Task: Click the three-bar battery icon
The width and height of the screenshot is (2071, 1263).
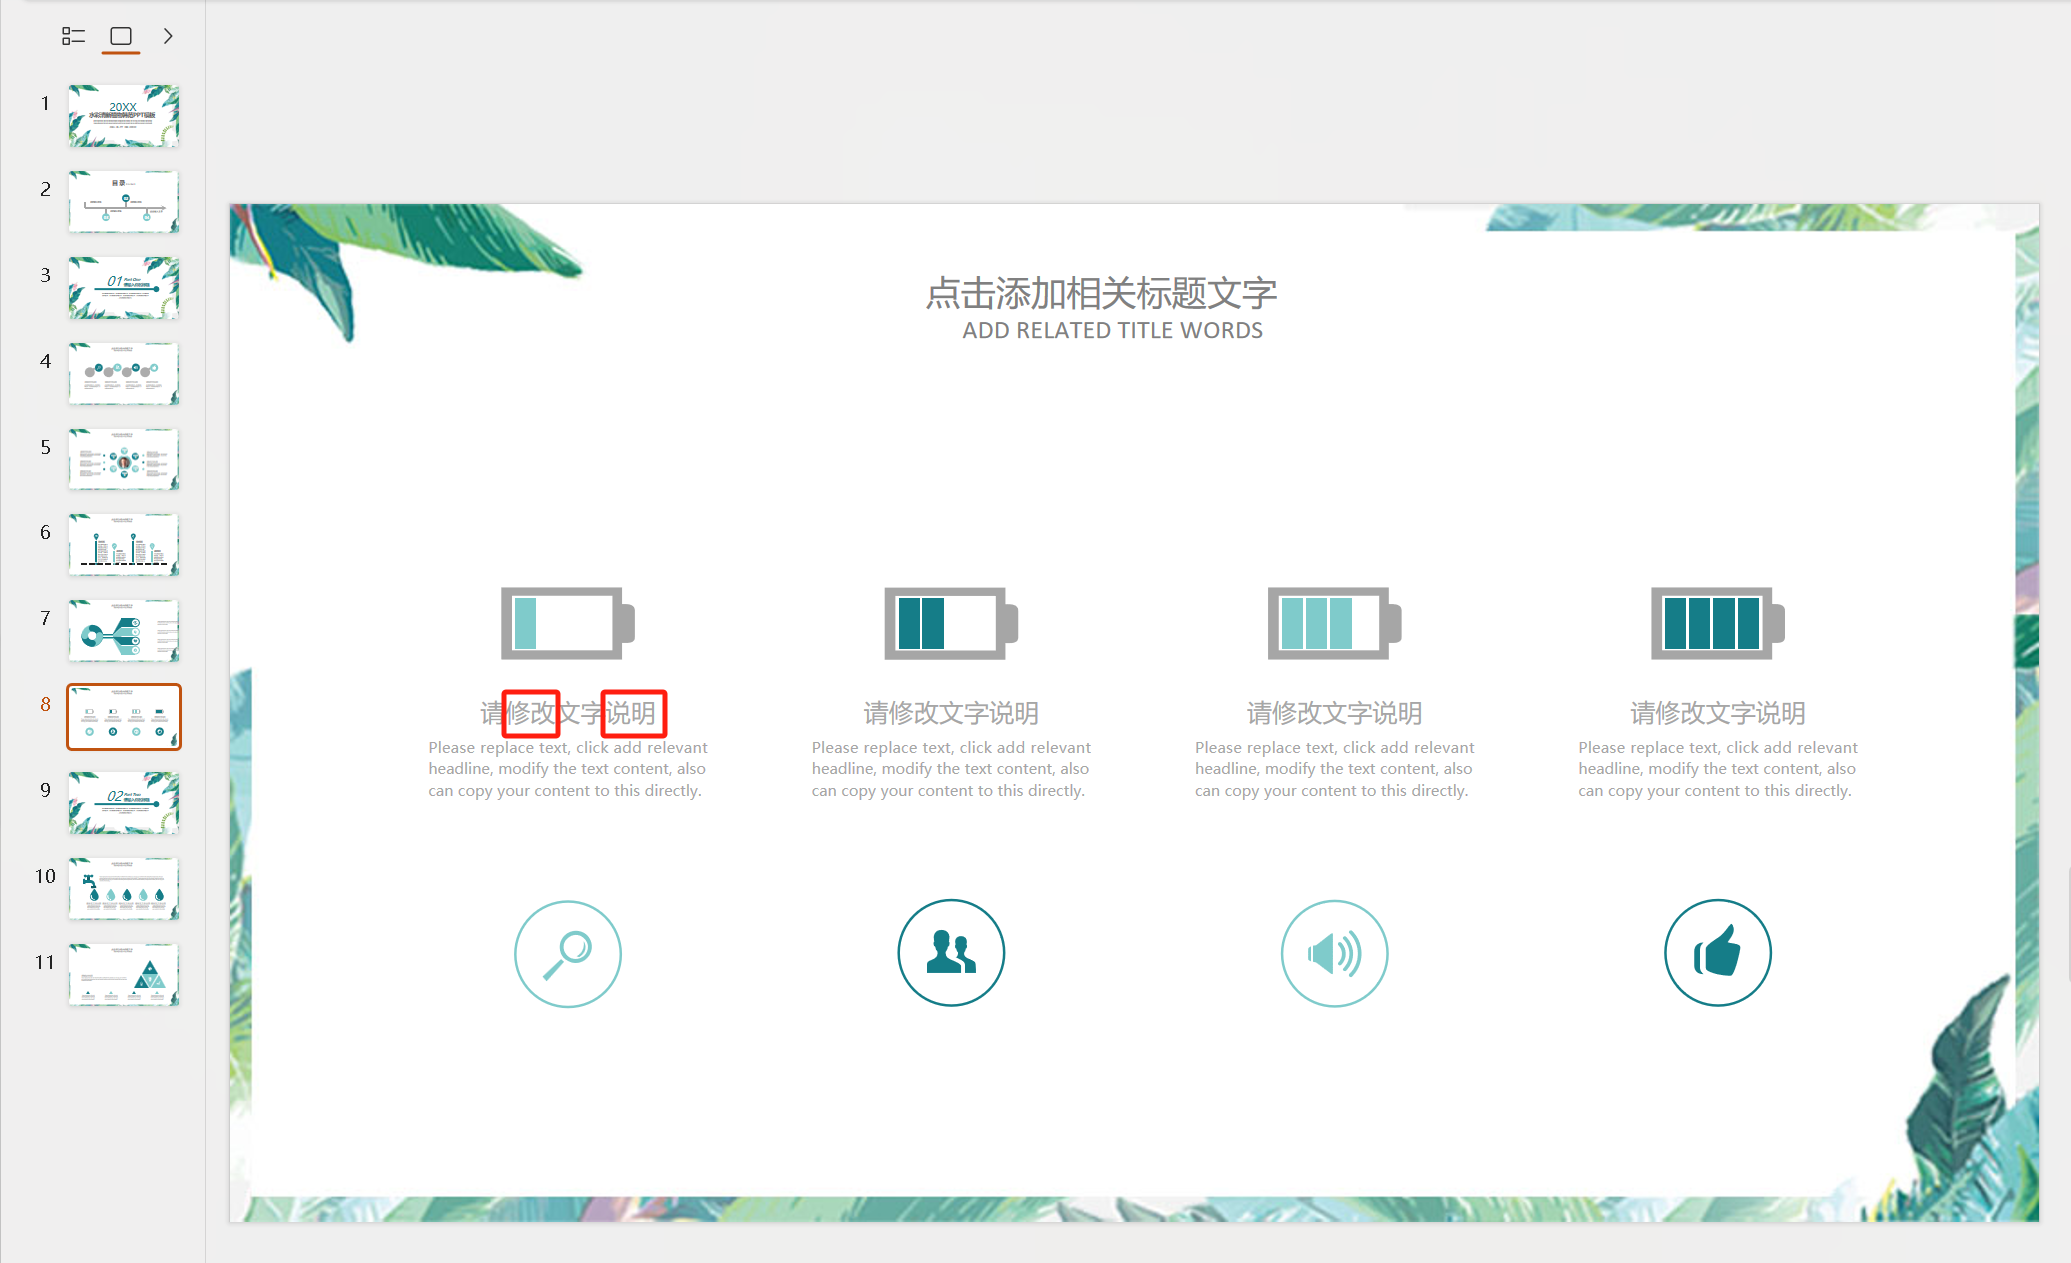Action: [1331, 622]
